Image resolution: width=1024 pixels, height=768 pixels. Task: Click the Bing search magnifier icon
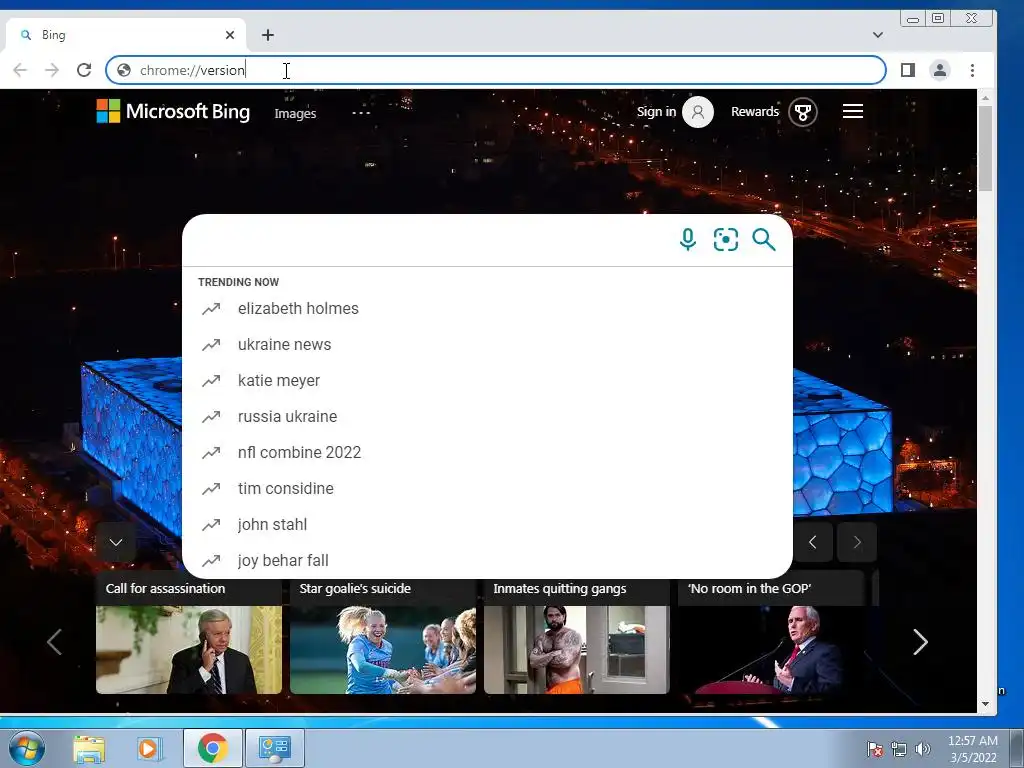coord(763,240)
